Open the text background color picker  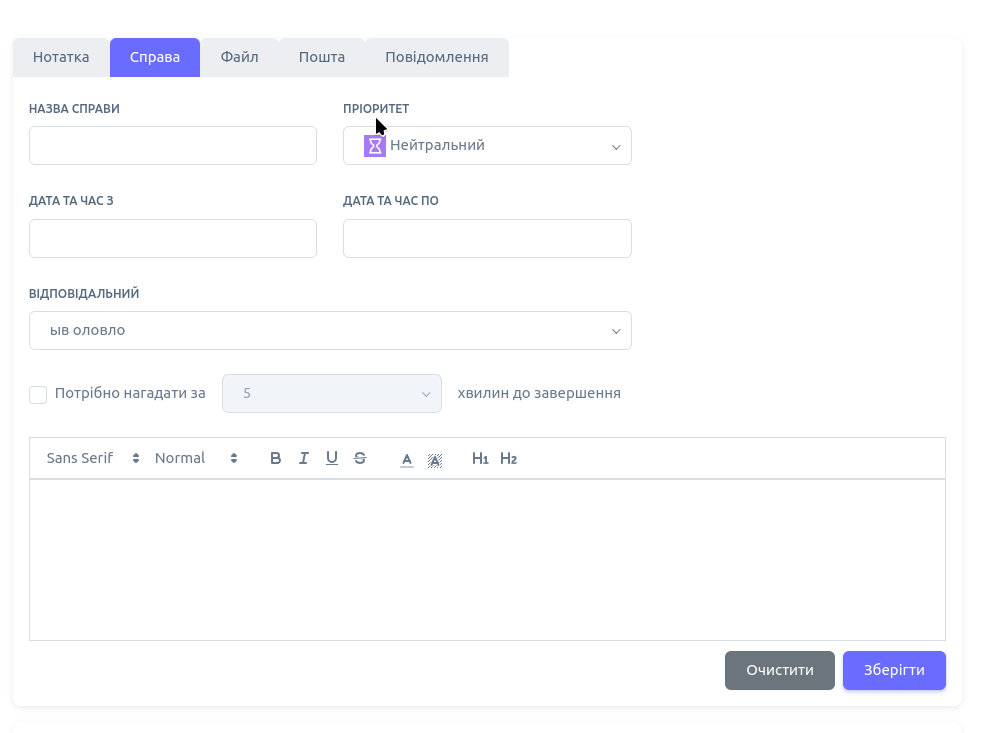[x=435, y=459]
